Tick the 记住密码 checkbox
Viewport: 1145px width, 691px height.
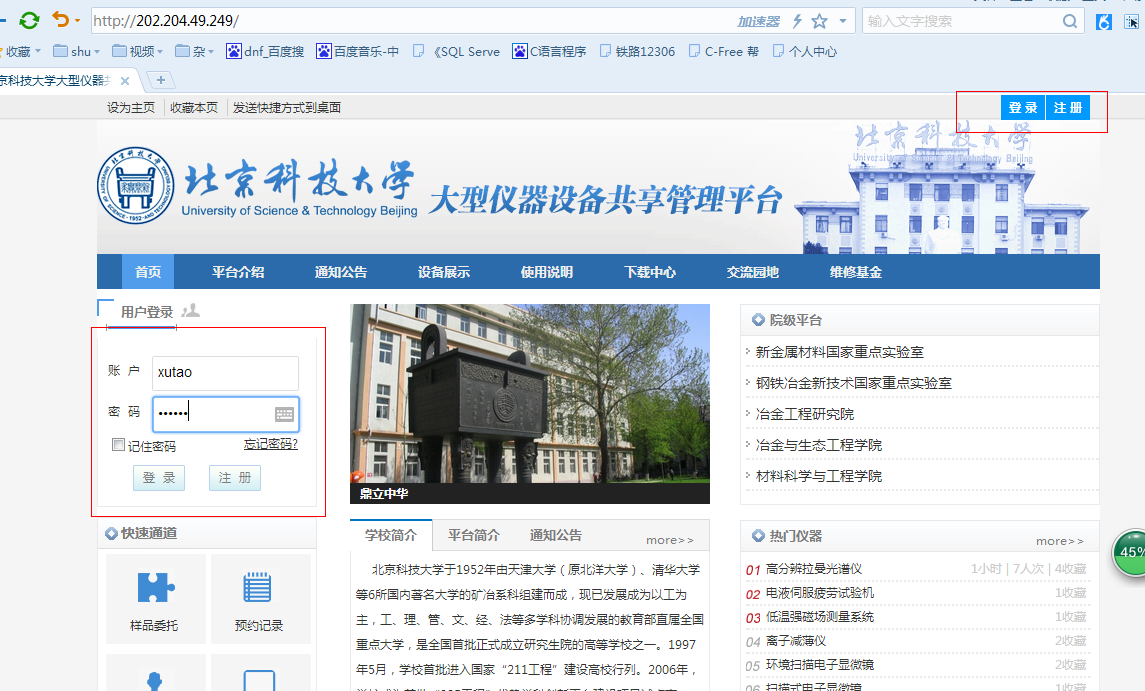119,445
